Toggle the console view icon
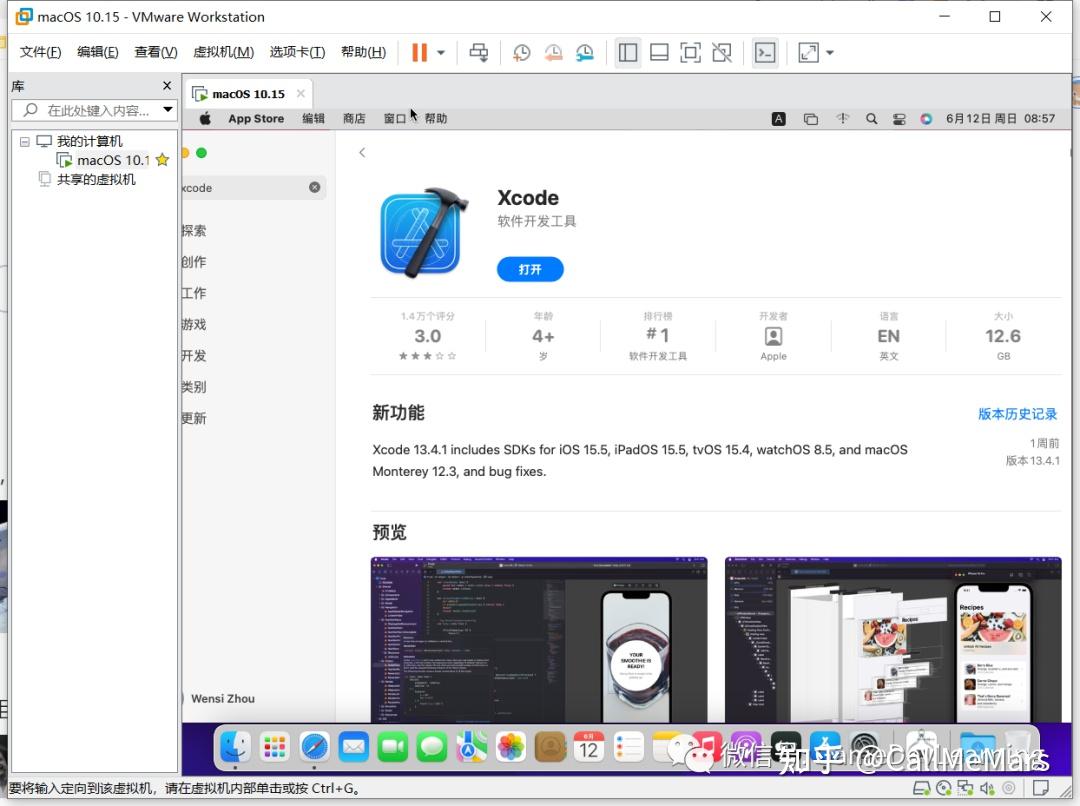 765,52
